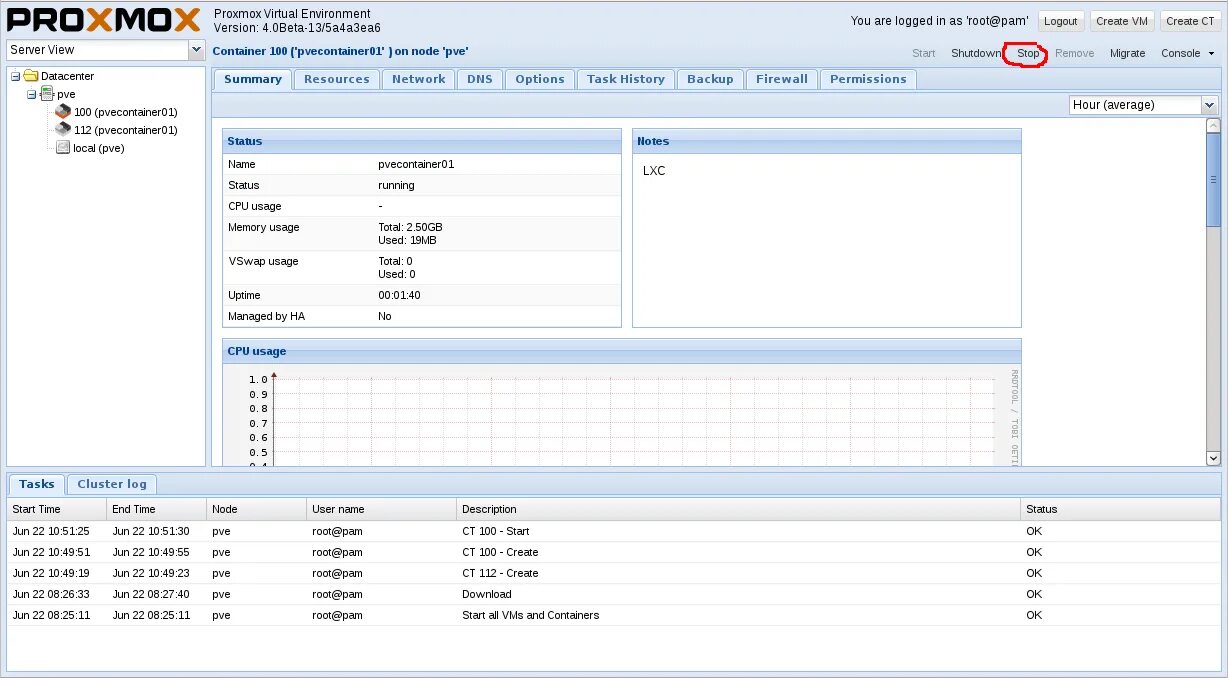The image size is (1228, 678).
Task: Sort tasks by Start Time column
Action: [x=56, y=509]
